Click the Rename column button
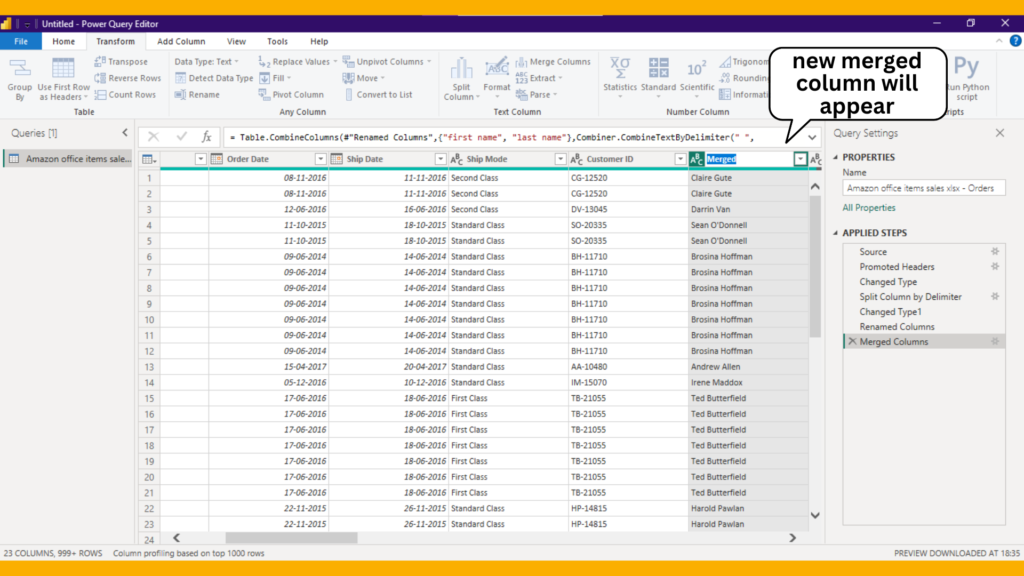This screenshot has width=1024, height=576. coord(197,95)
